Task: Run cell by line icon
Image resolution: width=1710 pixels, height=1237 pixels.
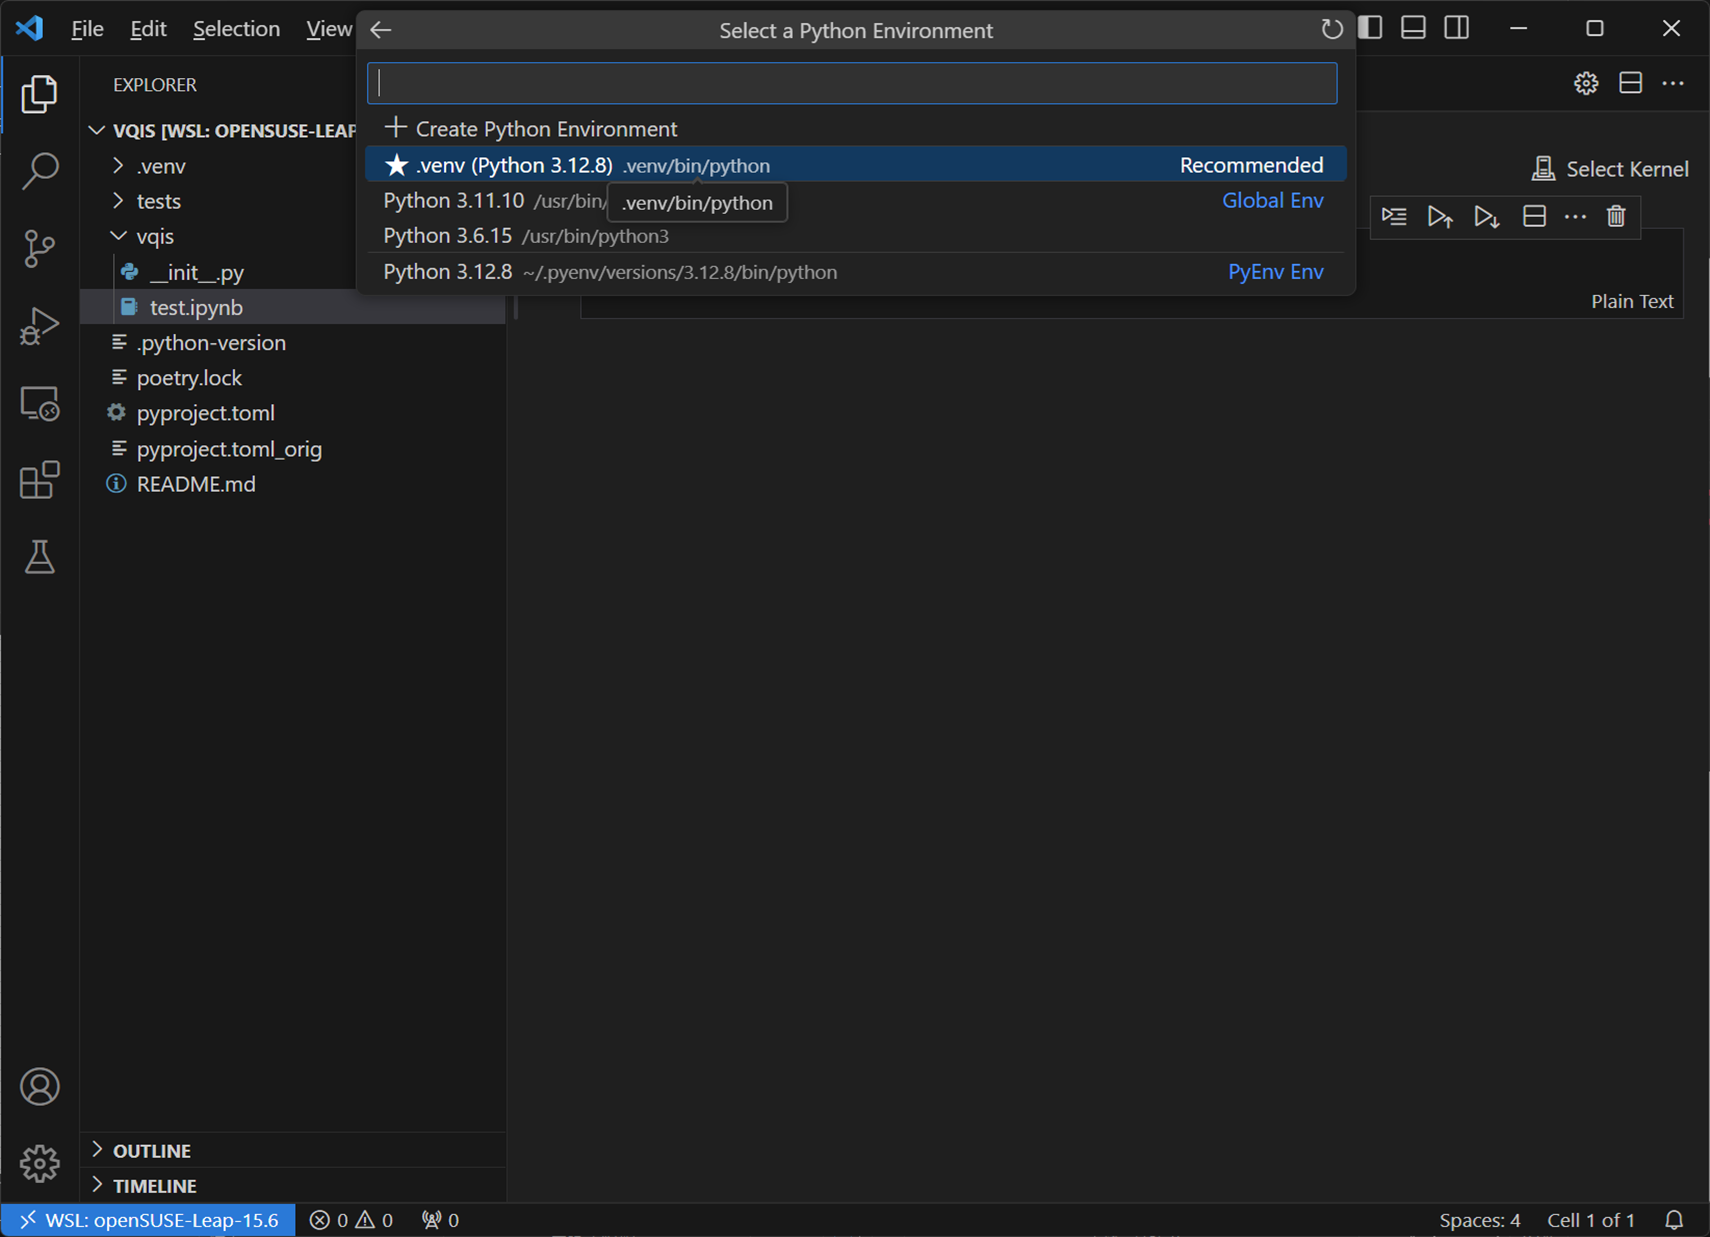Action: [x=1394, y=216]
